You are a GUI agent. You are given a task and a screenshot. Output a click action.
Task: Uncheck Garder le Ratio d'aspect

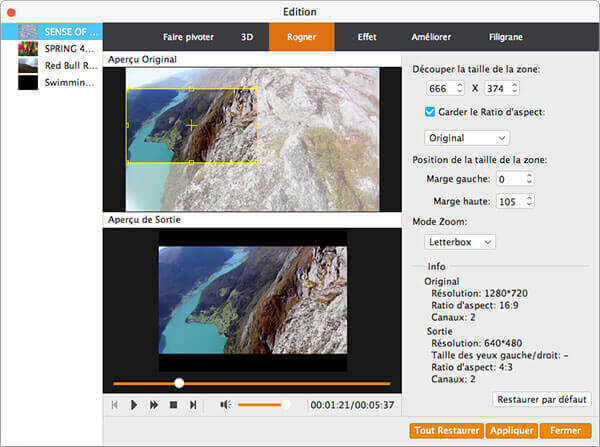tap(430, 112)
